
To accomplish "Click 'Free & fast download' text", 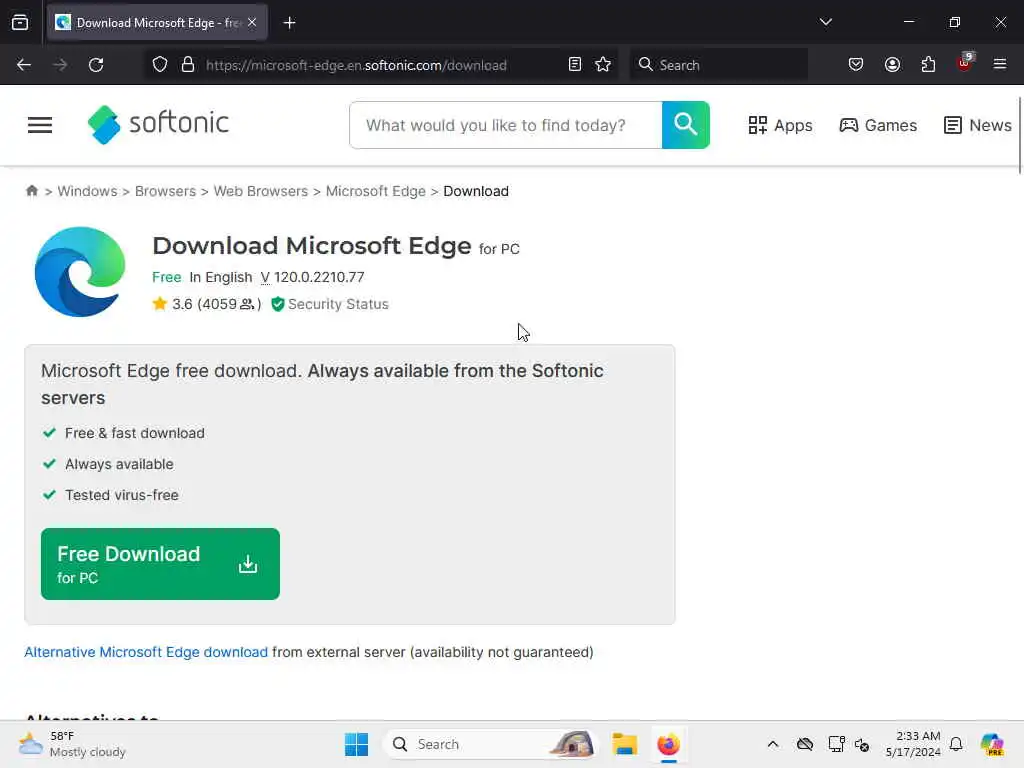I will click(x=135, y=433).
